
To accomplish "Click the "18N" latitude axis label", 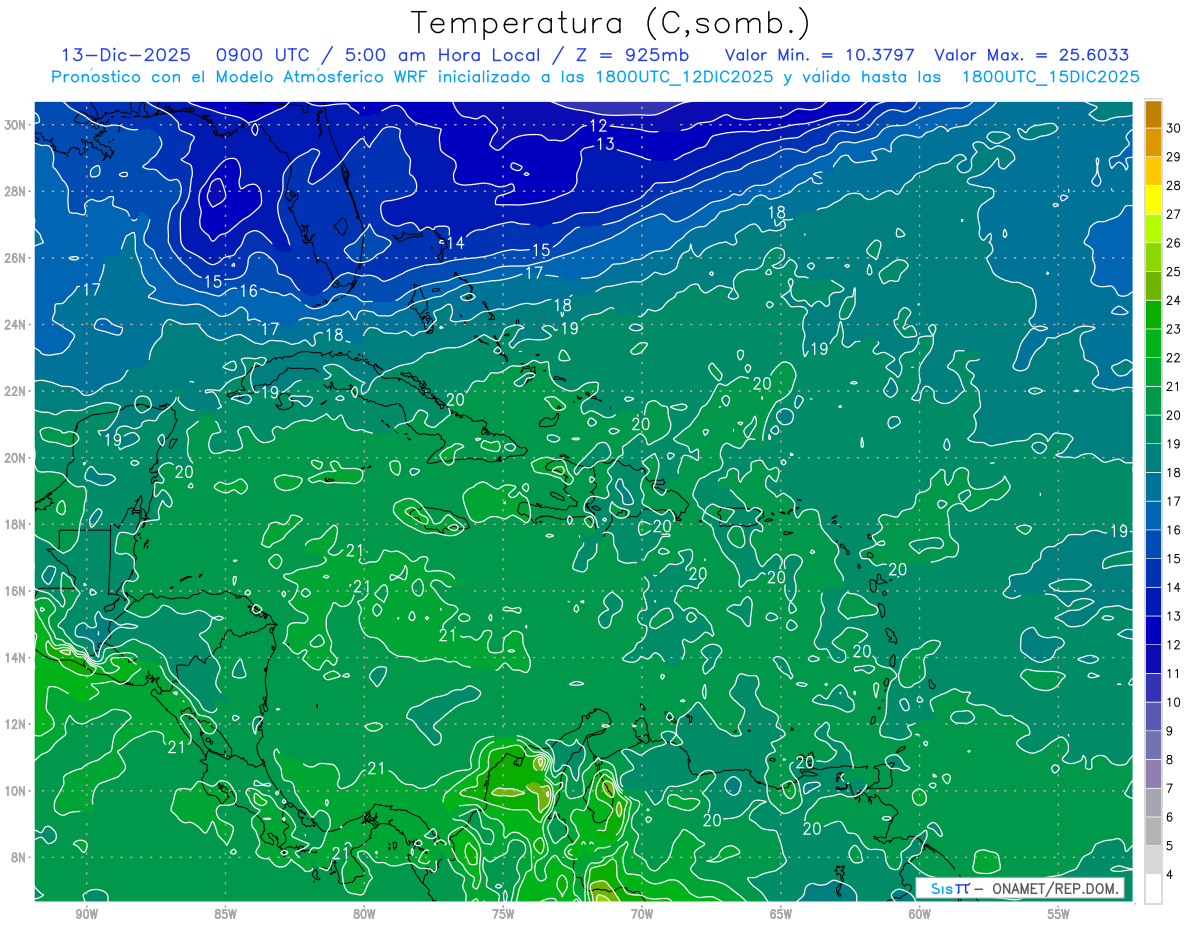I will point(17,524).
